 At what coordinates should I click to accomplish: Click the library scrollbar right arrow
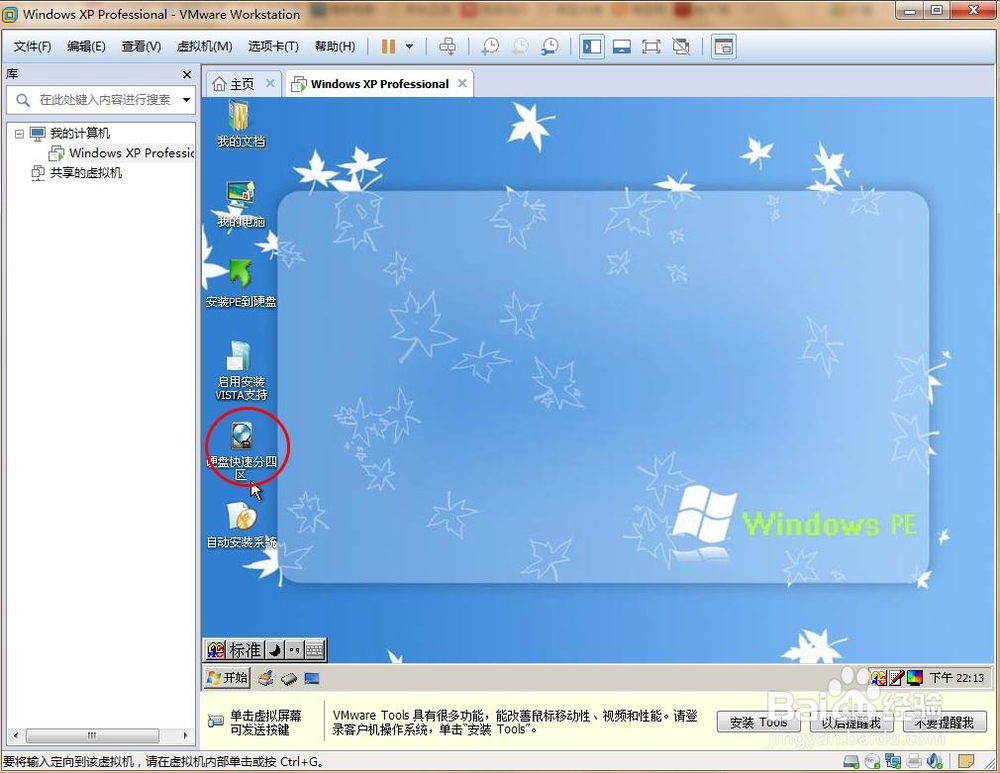[x=185, y=735]
